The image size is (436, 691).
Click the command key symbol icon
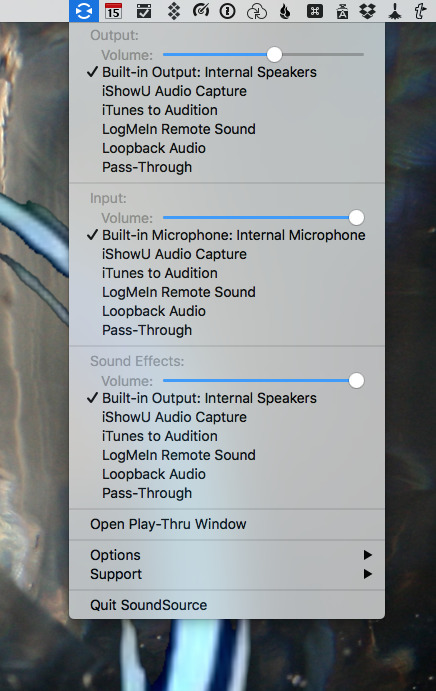(x=314, y=11)
